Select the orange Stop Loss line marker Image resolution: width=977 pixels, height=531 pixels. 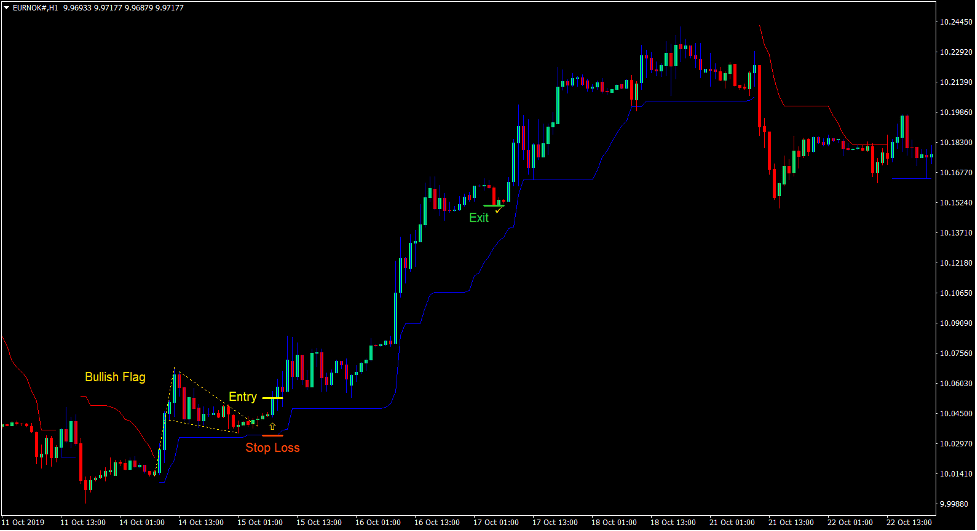pos(272,436)
